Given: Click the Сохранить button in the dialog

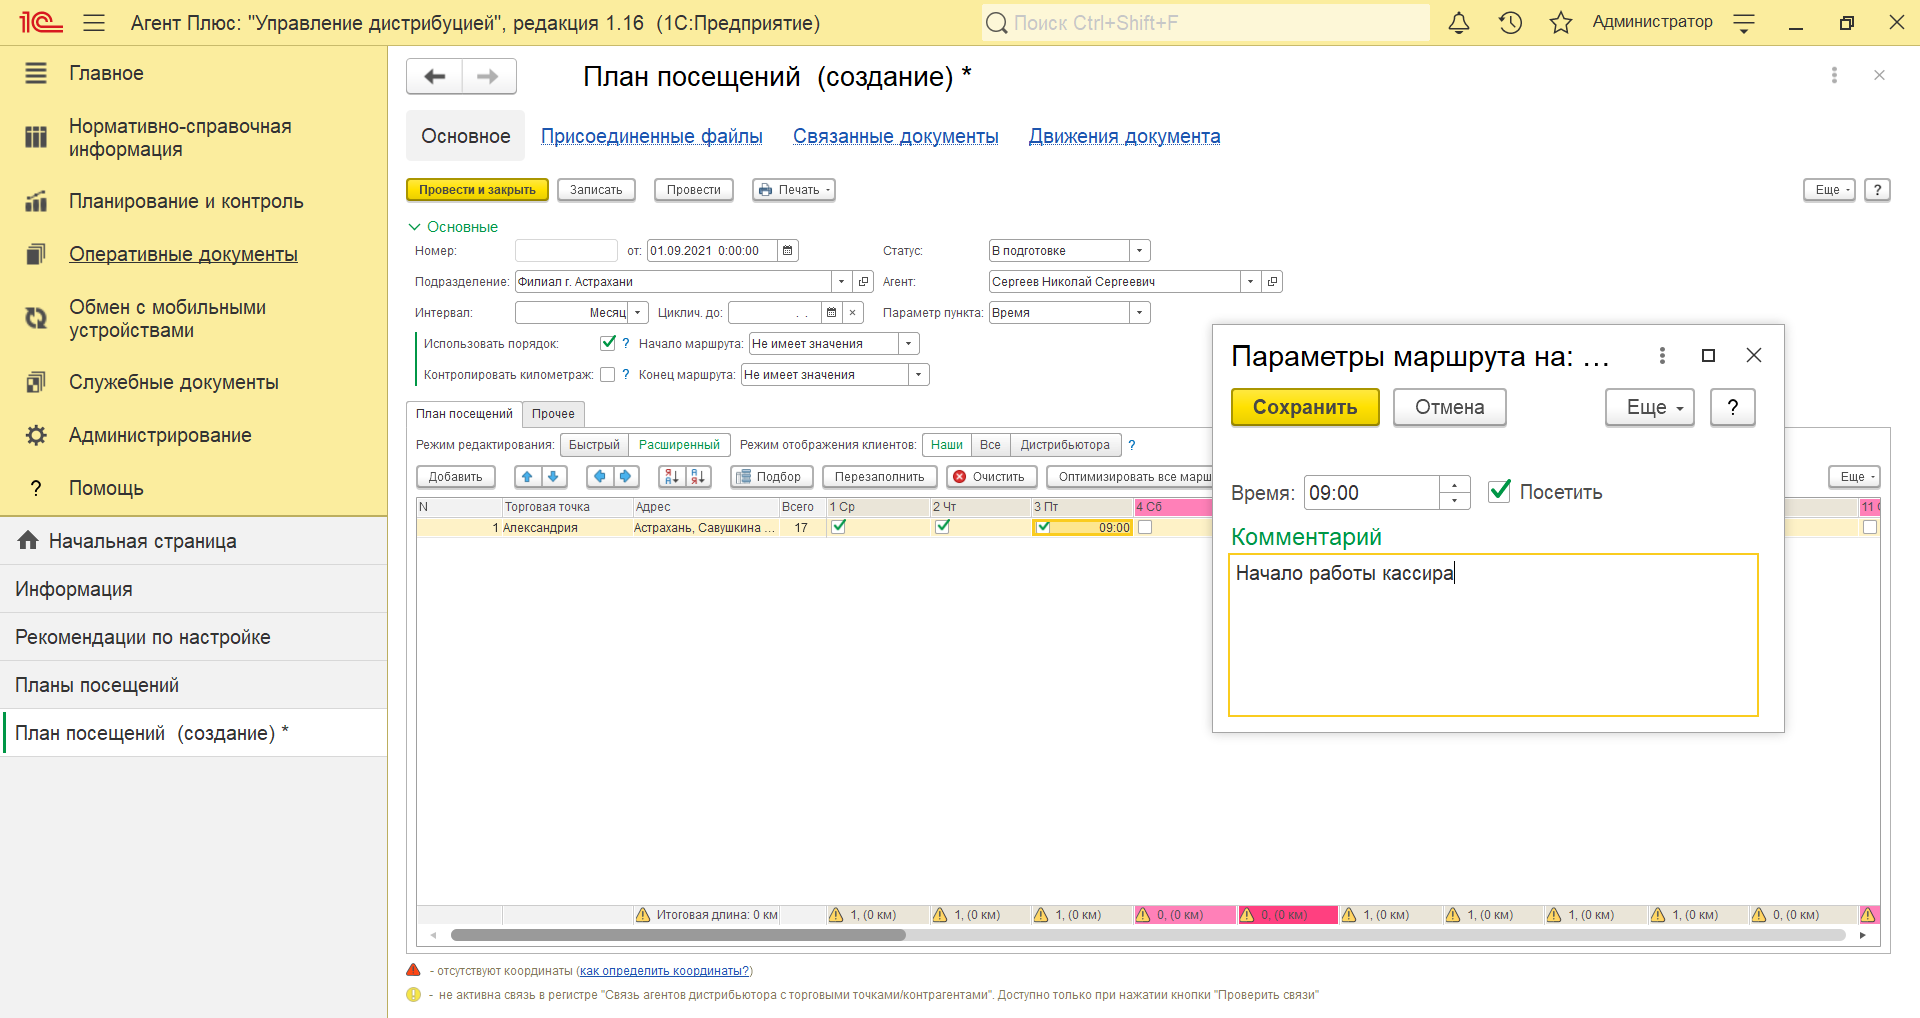Looking at the screenshot, I should click(1305, 407).
